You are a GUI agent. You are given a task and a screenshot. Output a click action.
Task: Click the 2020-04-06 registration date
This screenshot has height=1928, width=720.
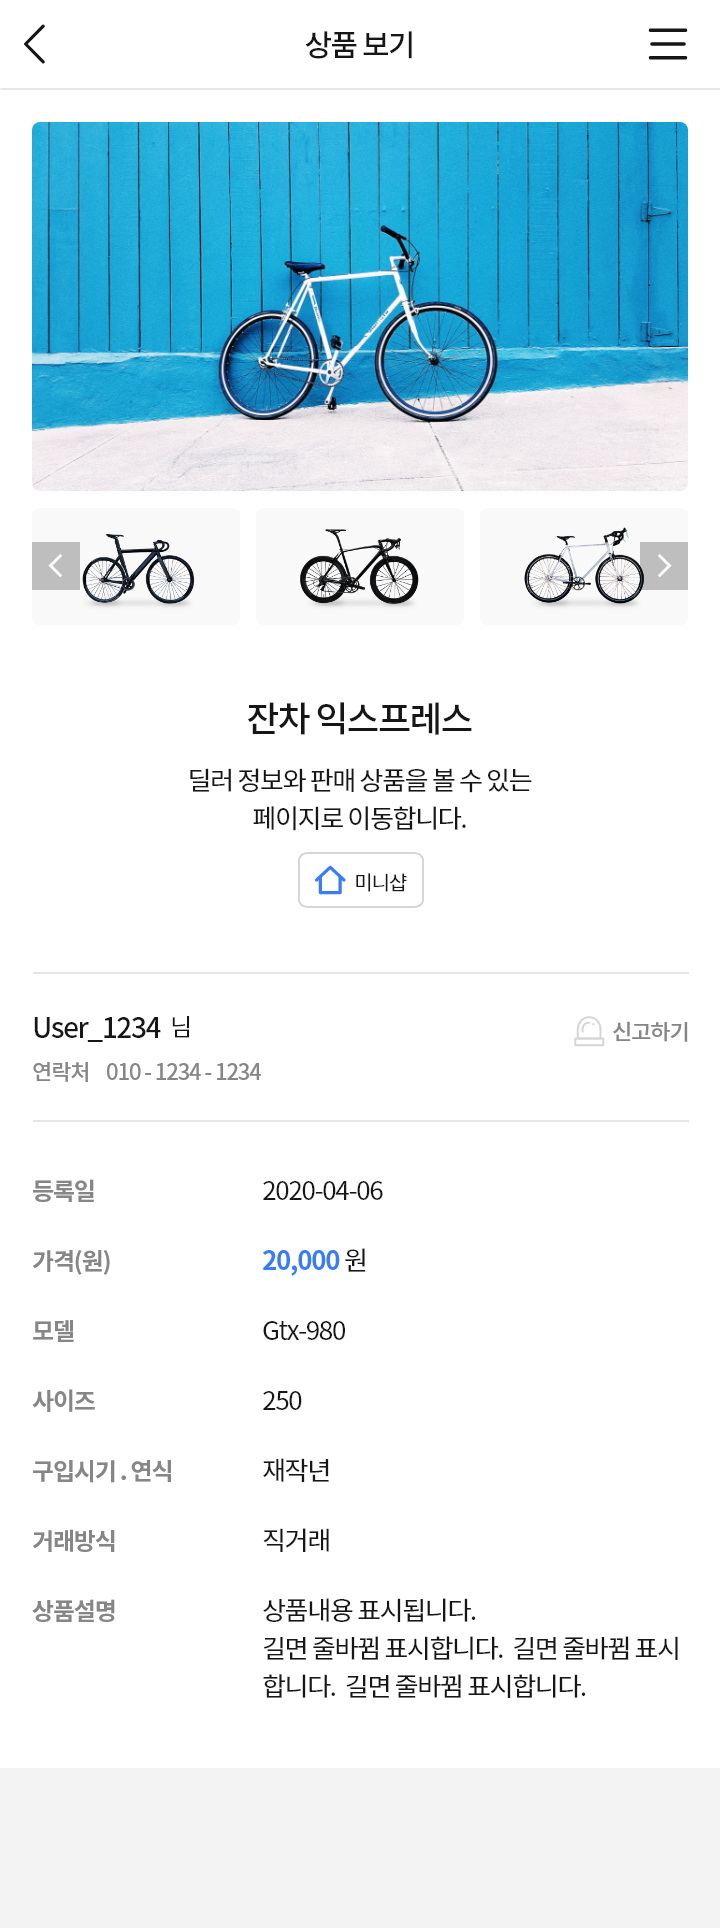point(322,1191)
